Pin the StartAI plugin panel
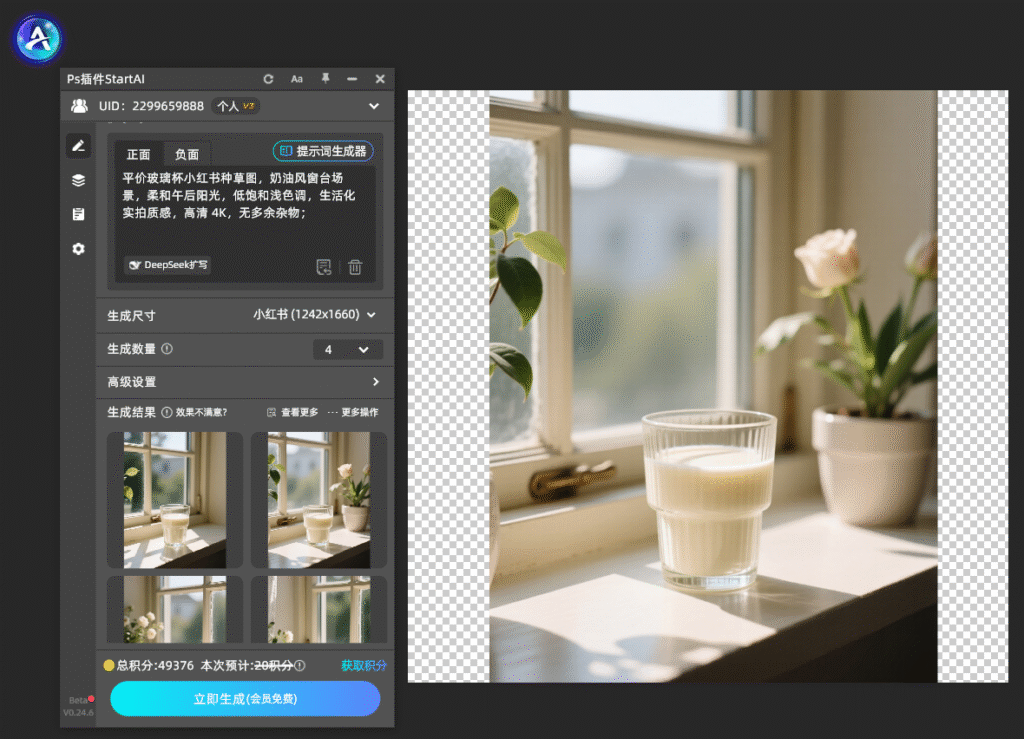The height and width of the screenshot is (739, 1024). pos(325,78)
